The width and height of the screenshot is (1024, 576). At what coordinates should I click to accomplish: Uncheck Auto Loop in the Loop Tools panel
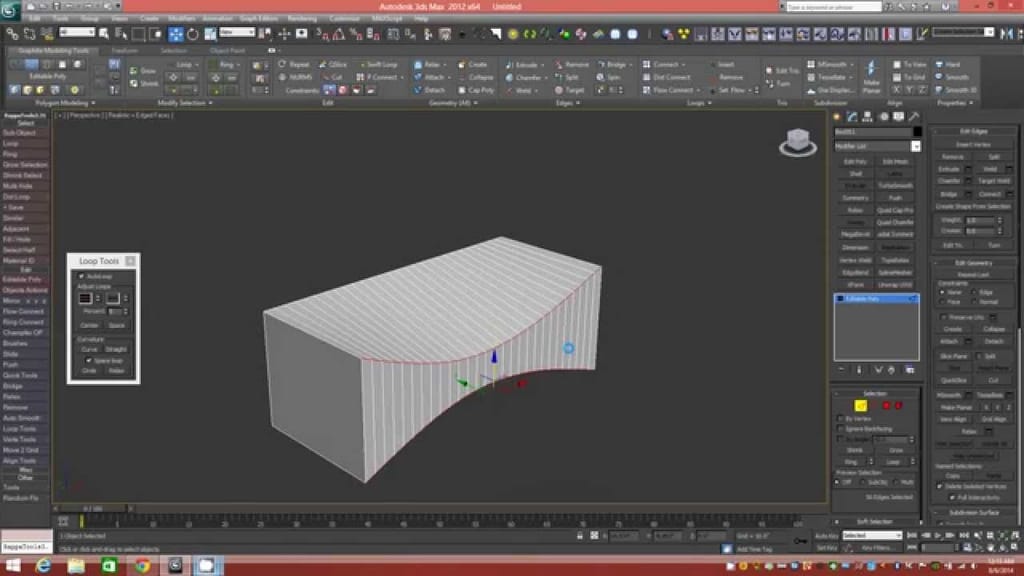(x=82, y=275)
